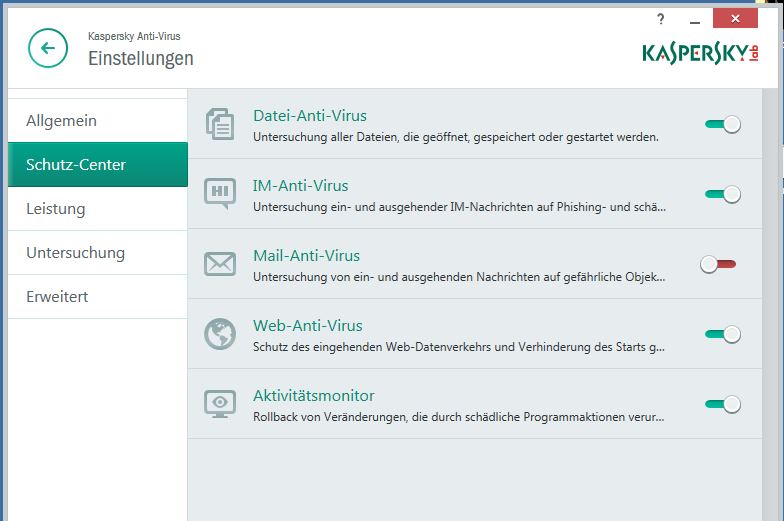Viewport: 784px width, 521px height.
Task: Click the Web-Anti-Virus globe icon
Action: tap(219, 334)
